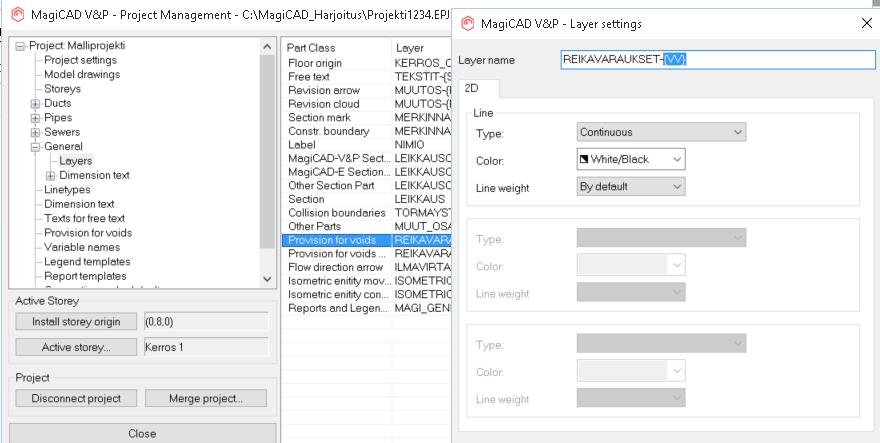Screen dimensions: 880x443
Task: Select Linetypes in the tree
Action: (67, 190)
